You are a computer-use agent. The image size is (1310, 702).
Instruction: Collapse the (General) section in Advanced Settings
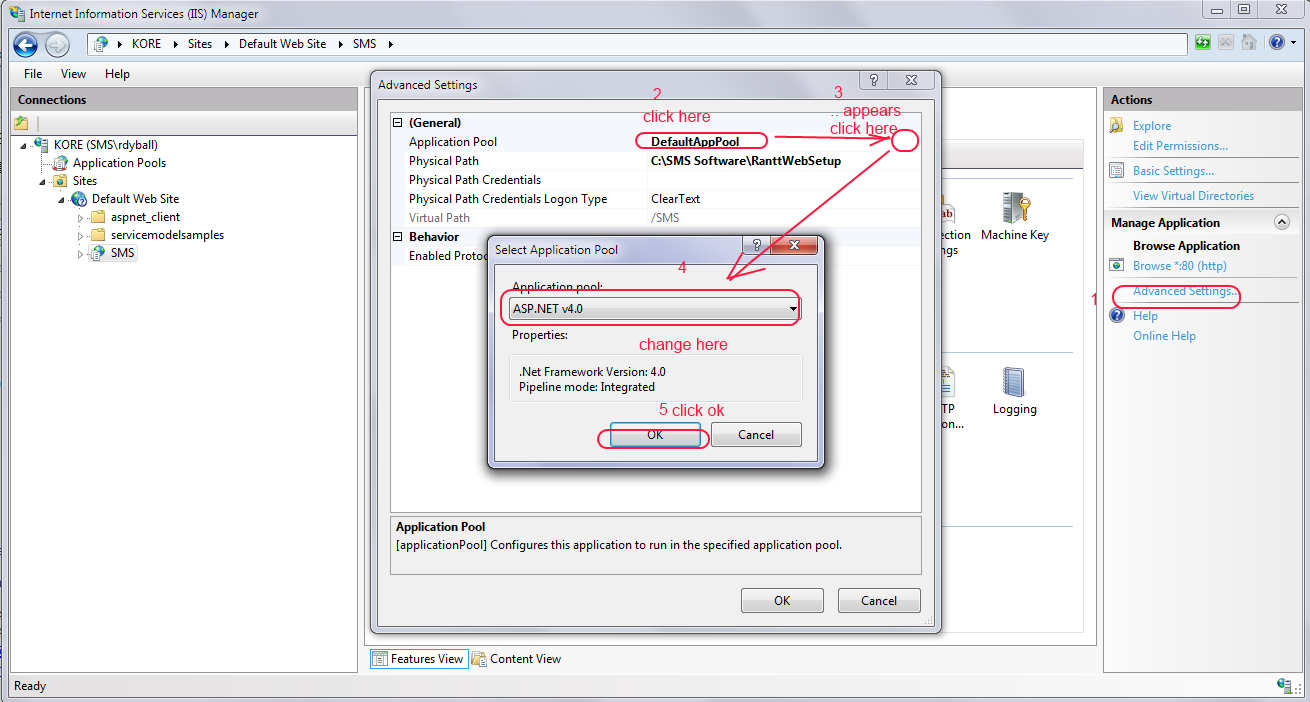[397, 123]
